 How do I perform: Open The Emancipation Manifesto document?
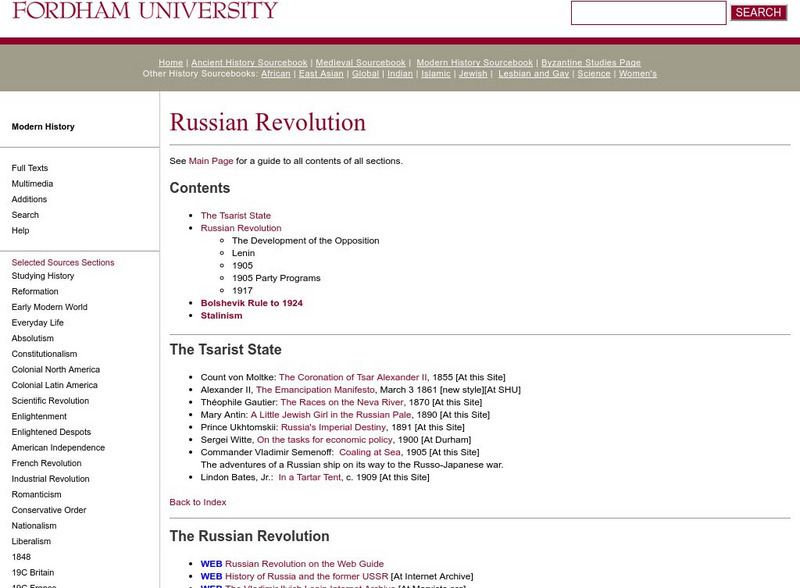click(x=315, y=390)
